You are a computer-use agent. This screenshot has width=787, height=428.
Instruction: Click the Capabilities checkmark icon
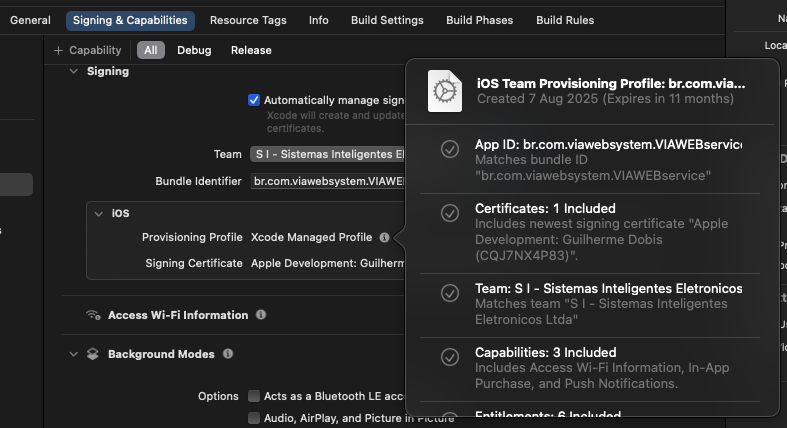(450, 357)
